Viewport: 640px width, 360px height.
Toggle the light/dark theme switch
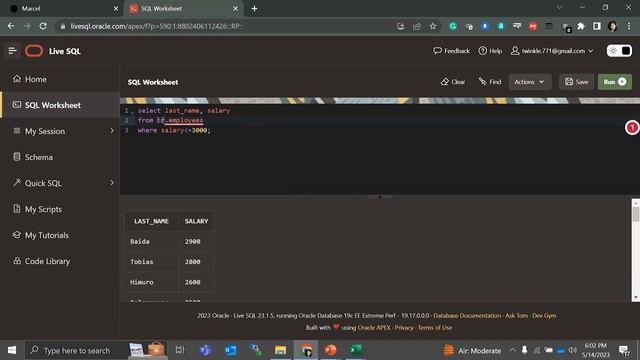[x=619, y=51]
